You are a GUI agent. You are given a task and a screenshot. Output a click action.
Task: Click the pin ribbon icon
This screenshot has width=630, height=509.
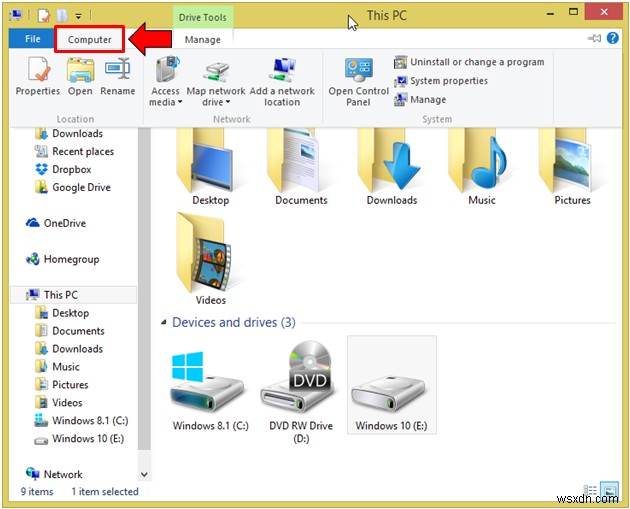tap(595, 38)
